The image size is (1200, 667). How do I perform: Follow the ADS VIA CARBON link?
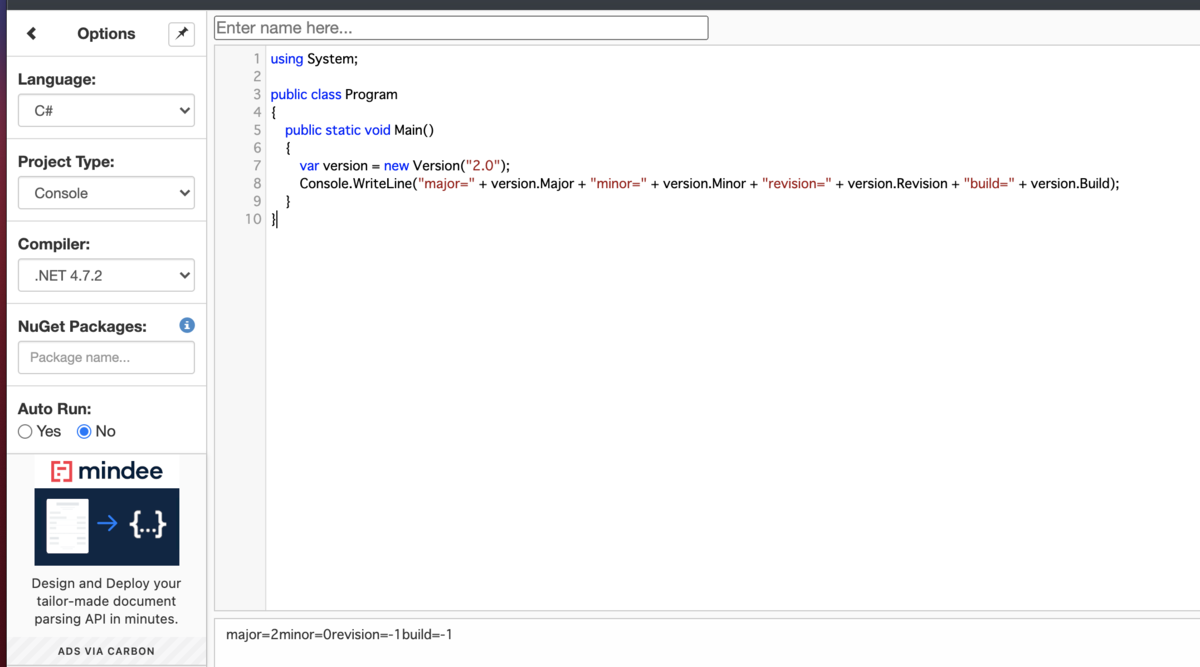coord(106,651)
